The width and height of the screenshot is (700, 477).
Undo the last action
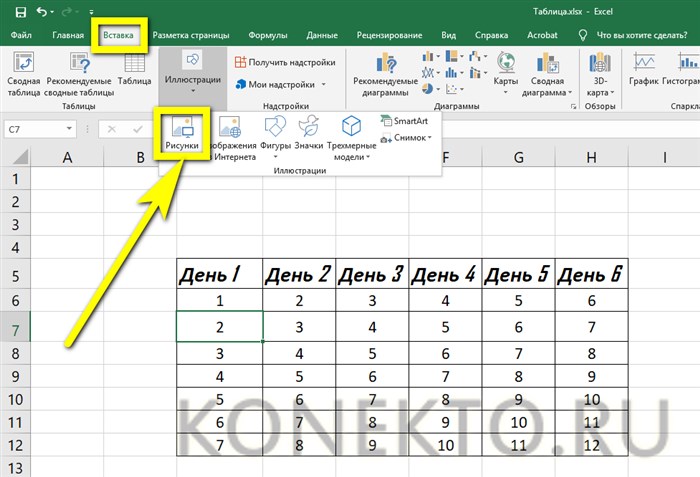[42, 12]
